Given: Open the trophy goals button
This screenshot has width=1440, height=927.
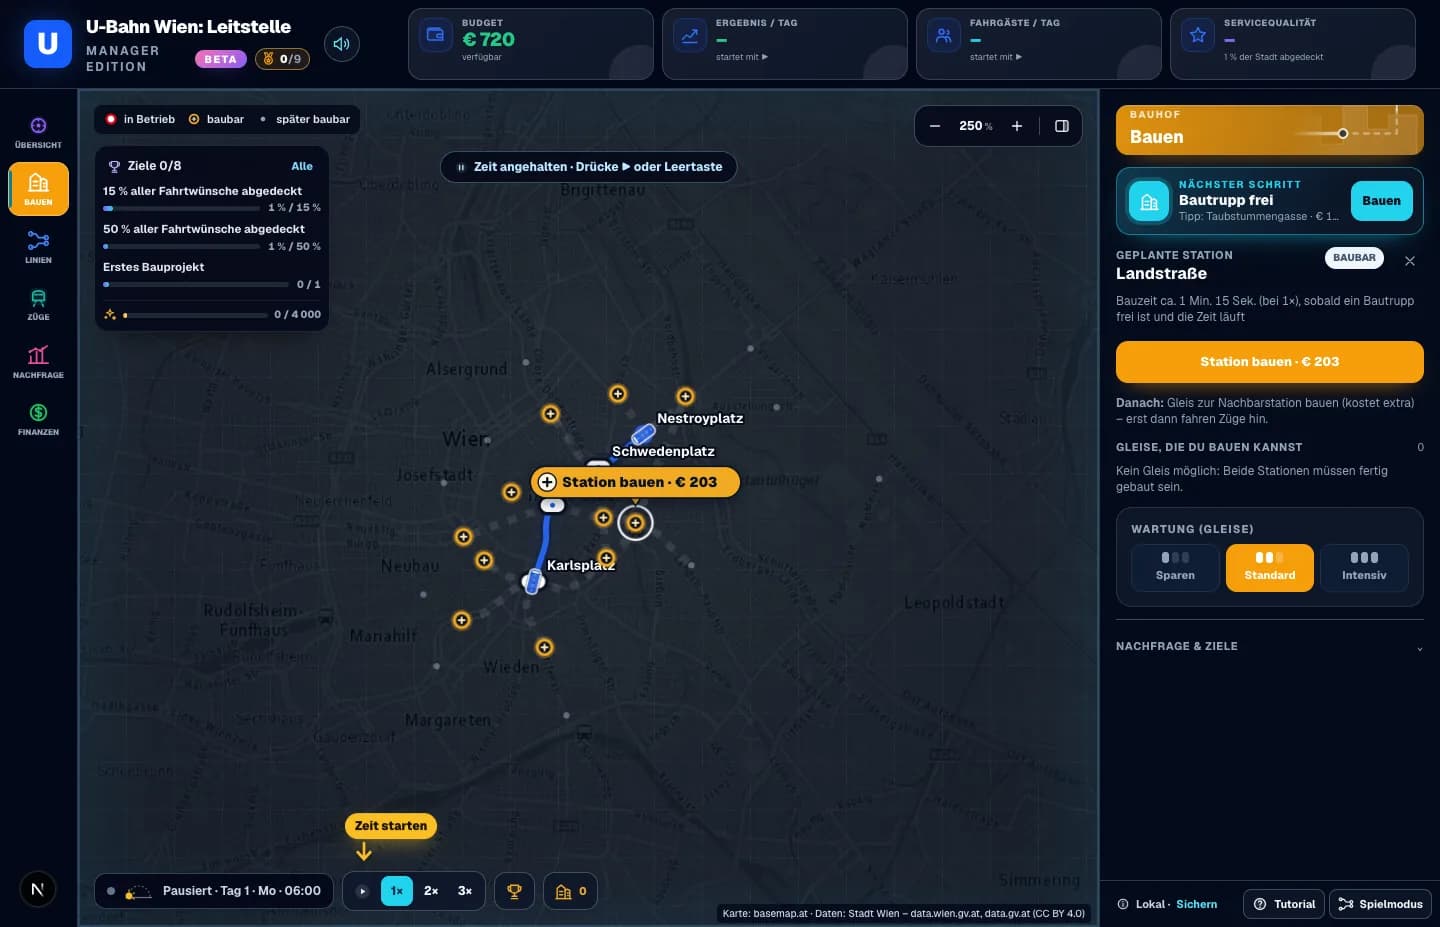Looking at the screenshot, I should pos(515,891).
